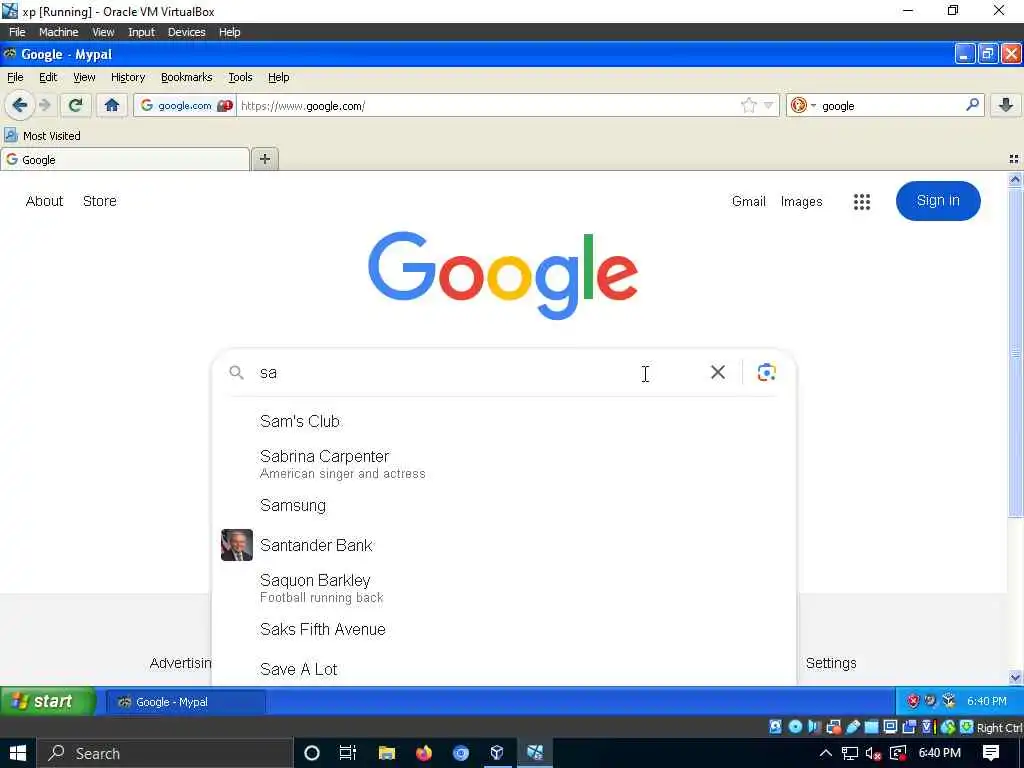Click the Sign in button
Screen dimensions: 1024x768
click(x=938, y=200)
